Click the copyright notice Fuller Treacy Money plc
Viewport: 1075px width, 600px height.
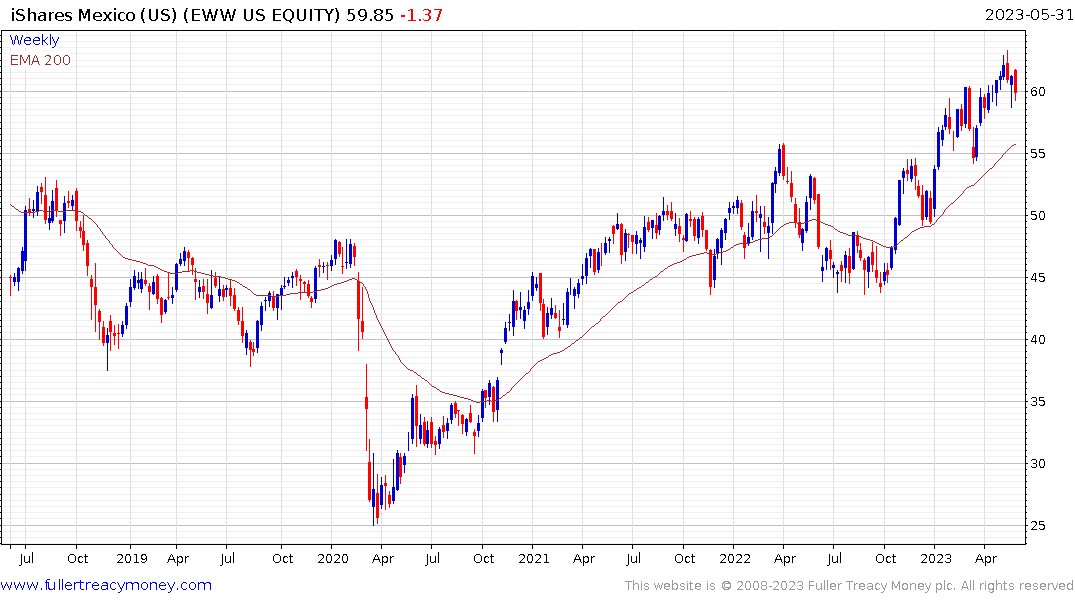point(882,586)
